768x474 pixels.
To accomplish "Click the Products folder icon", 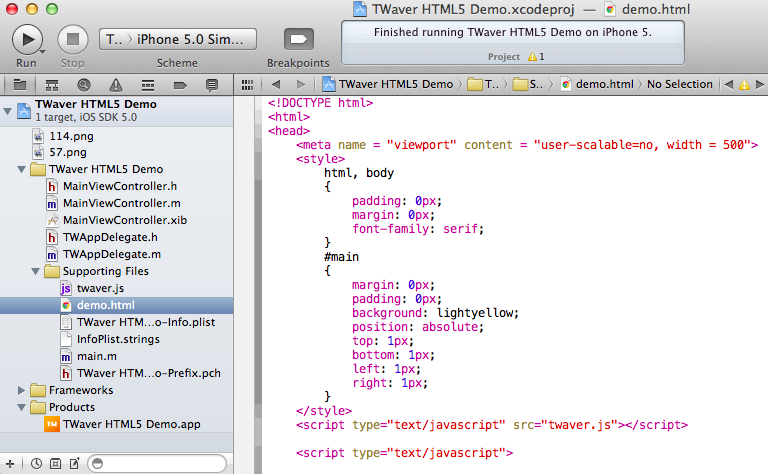I will (38, 407).
